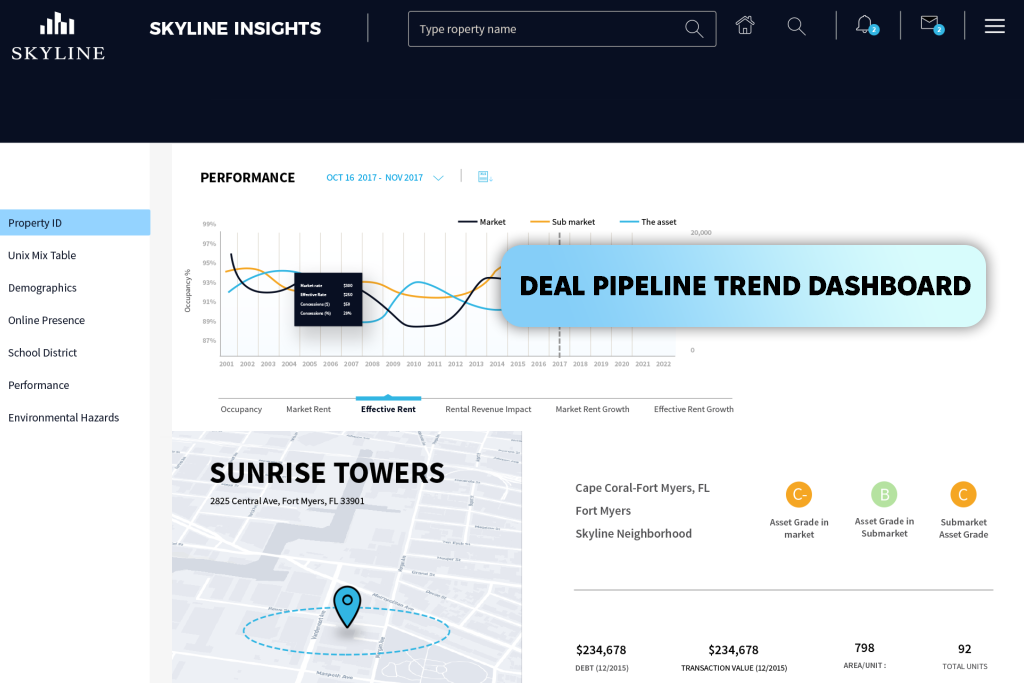Viewport: 1024px width, 683px height.
Task: Toggle the Sub market legend entry
Action: [562, 222]
